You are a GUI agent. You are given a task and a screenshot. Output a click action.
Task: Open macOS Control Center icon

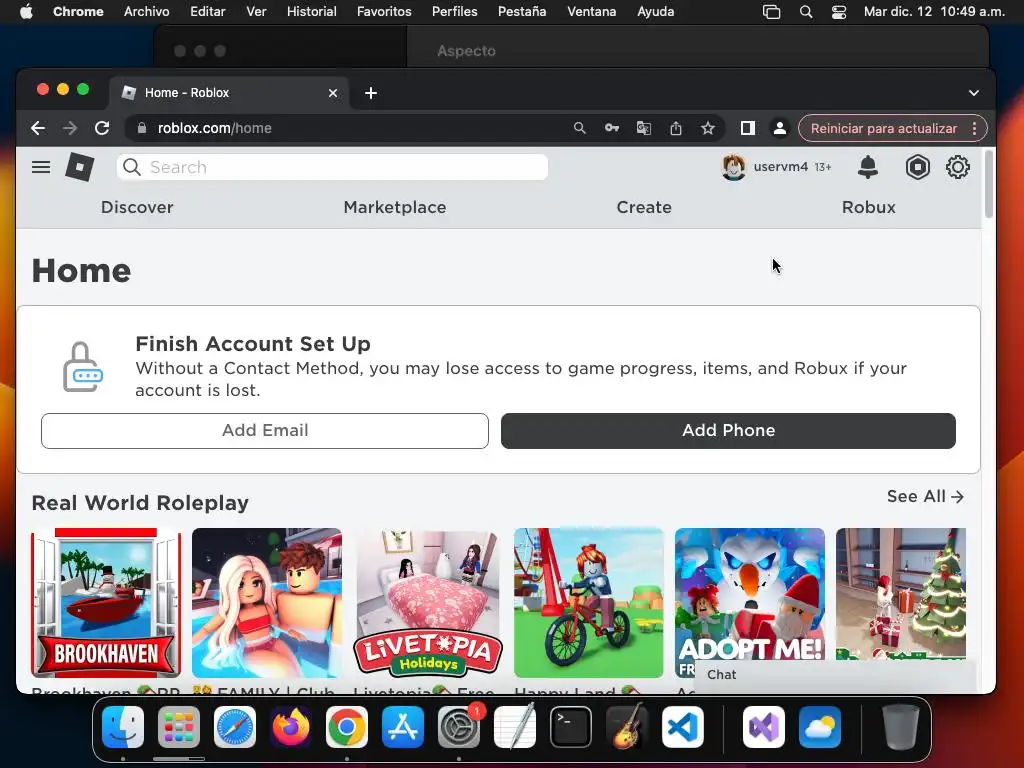point(839,12)
